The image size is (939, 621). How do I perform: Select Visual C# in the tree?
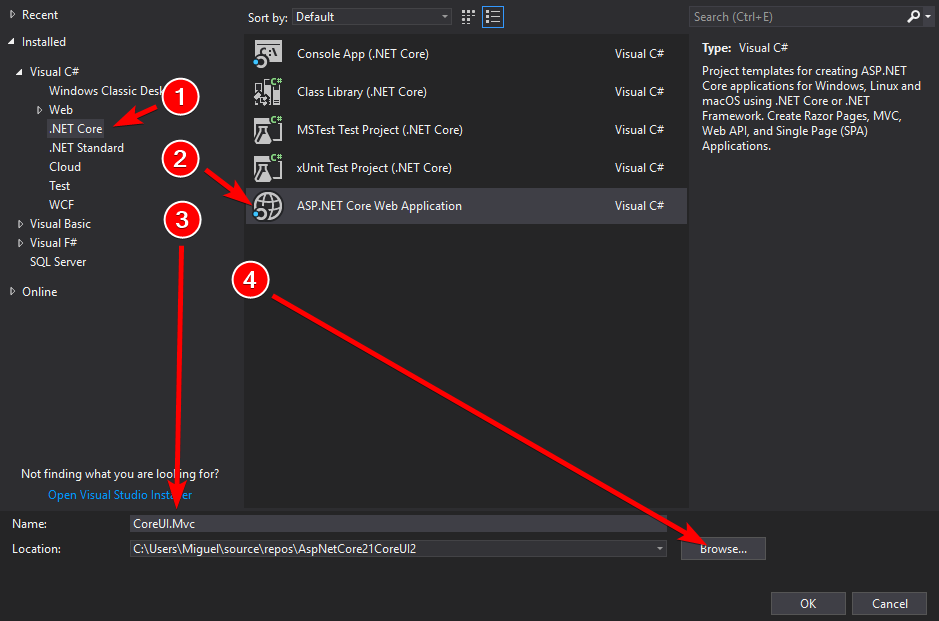pos(54,72)
